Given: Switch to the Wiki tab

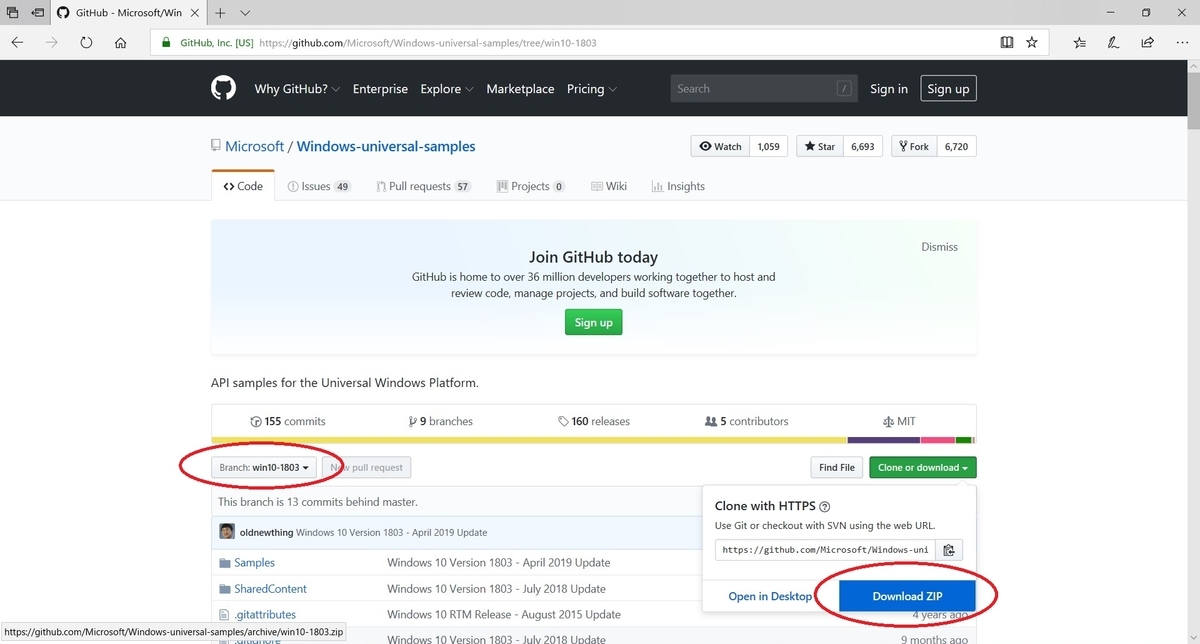Looking at the screenshot, I should tap(609, 186).
